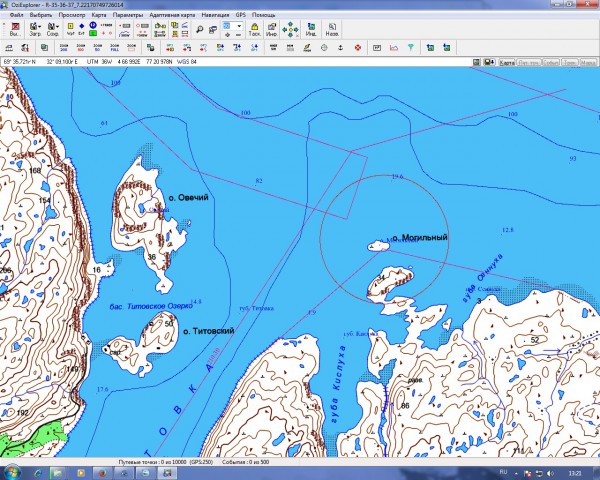Click the Zoom 200 button
The width and height of the screenshot is (600, 480).
tap(64, 47)
